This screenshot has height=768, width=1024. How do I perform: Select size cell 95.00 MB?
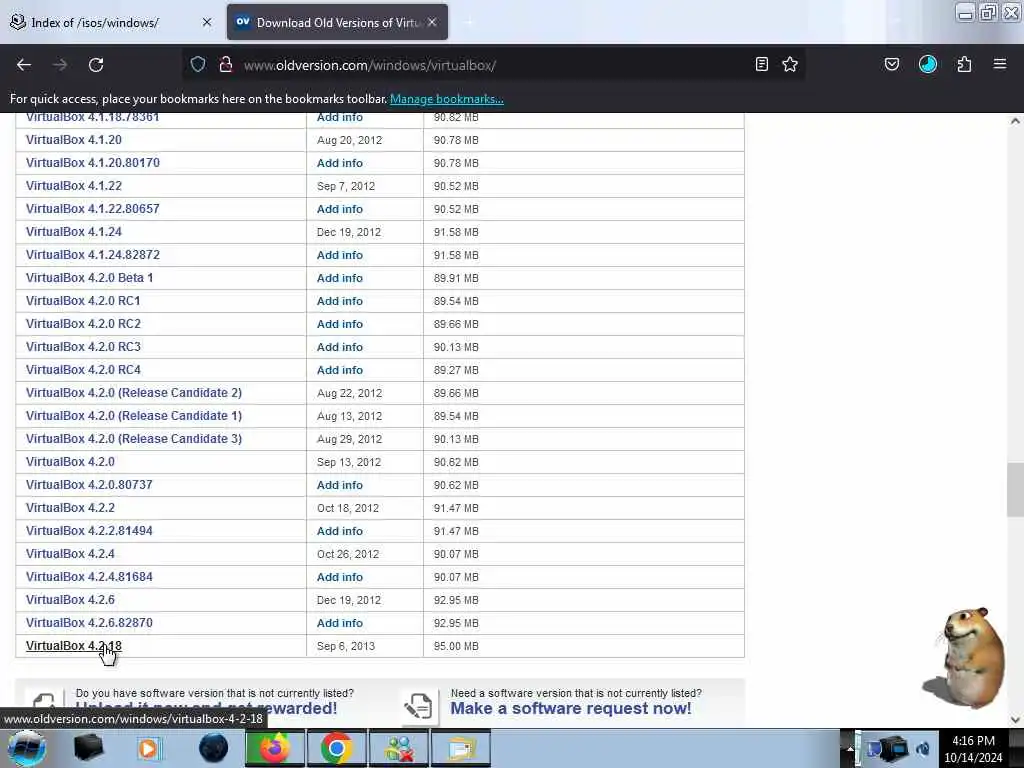(x=456, y=646)
